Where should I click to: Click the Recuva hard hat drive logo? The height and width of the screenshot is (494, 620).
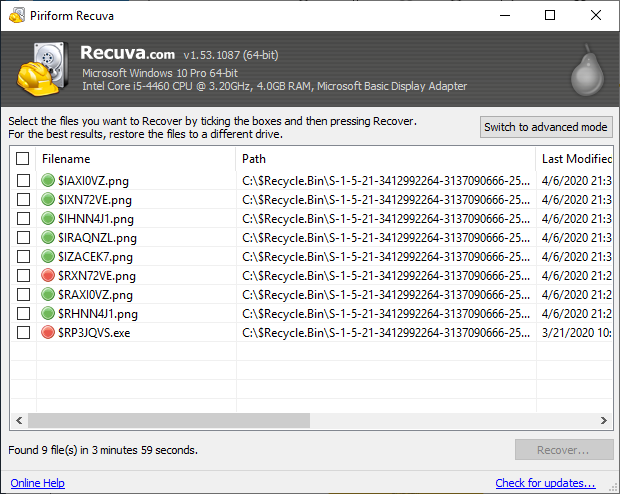click(42, 69)
